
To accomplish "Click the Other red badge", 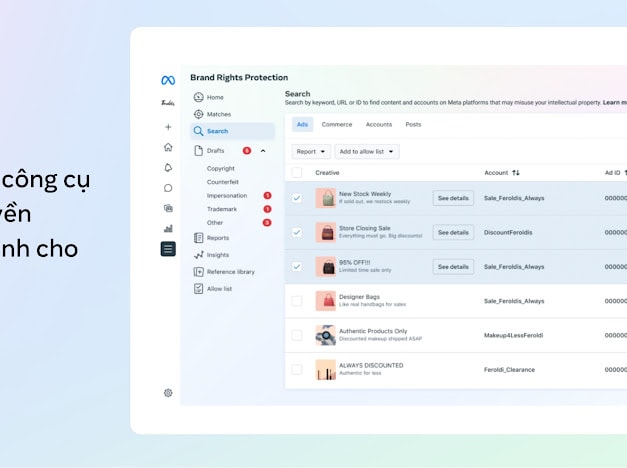I will [267, 222].
